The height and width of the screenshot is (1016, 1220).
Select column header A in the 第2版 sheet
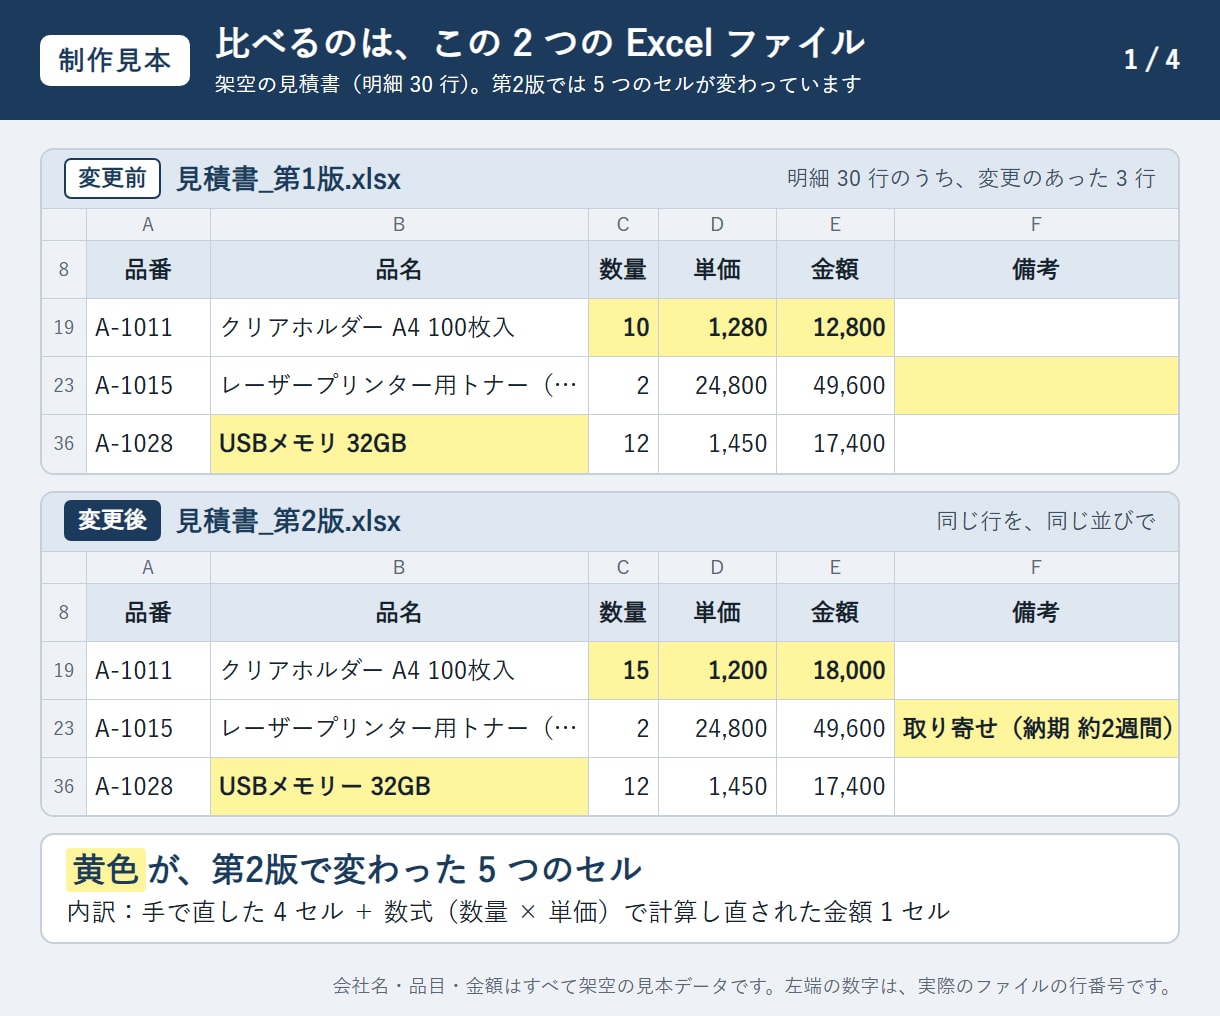[148, 568]
